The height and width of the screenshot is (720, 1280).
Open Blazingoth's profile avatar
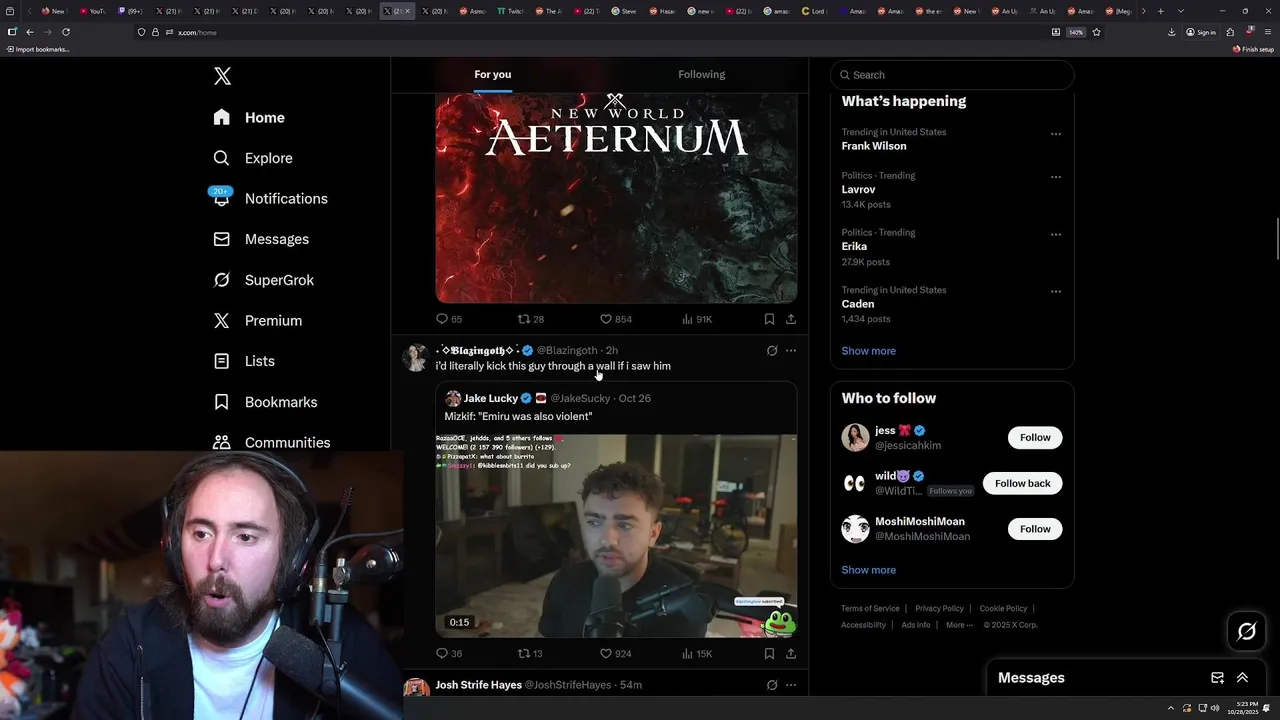(415, 357)
